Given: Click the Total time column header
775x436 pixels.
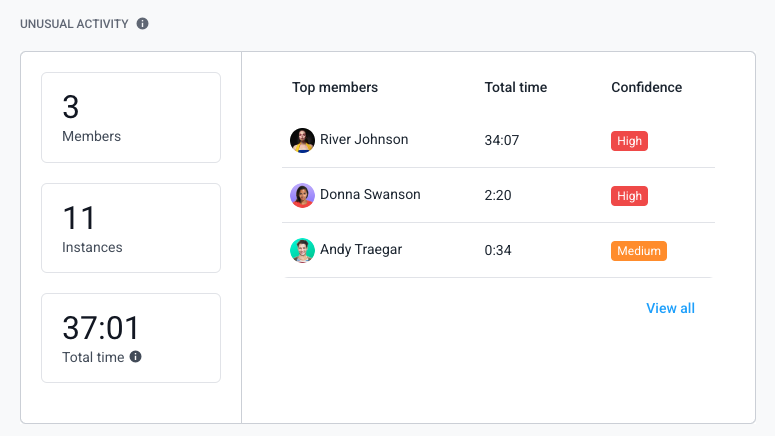Looking at the screenshot, I should tap(516, 87).
